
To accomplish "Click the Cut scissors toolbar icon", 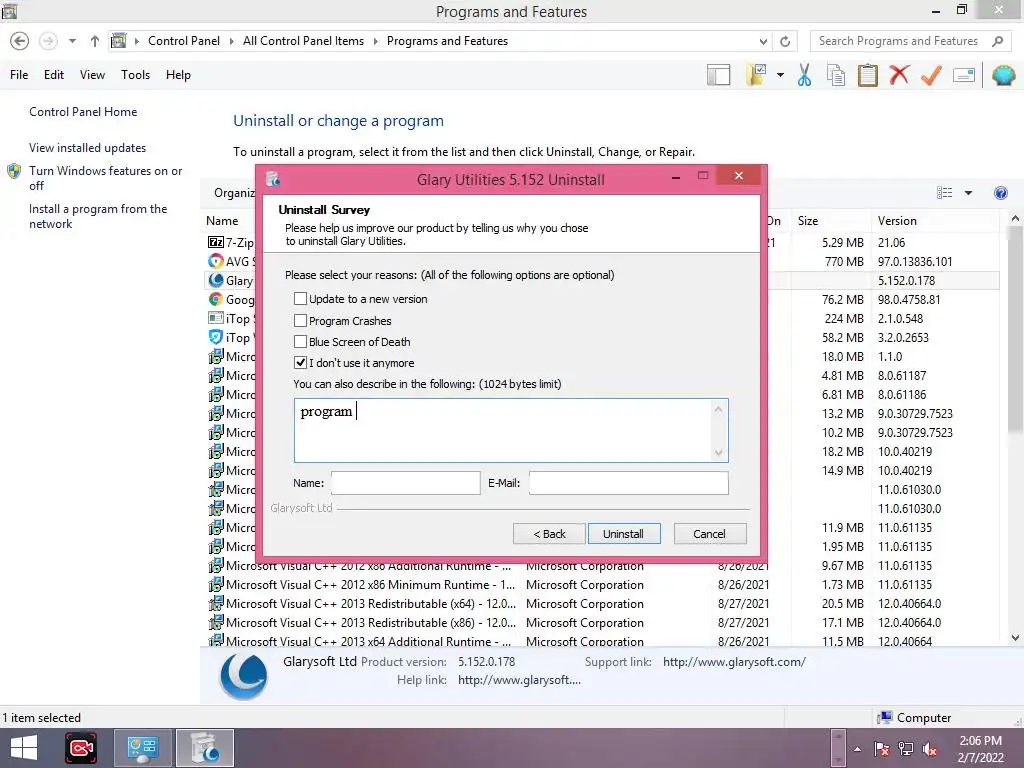I will tap(804, 75).
